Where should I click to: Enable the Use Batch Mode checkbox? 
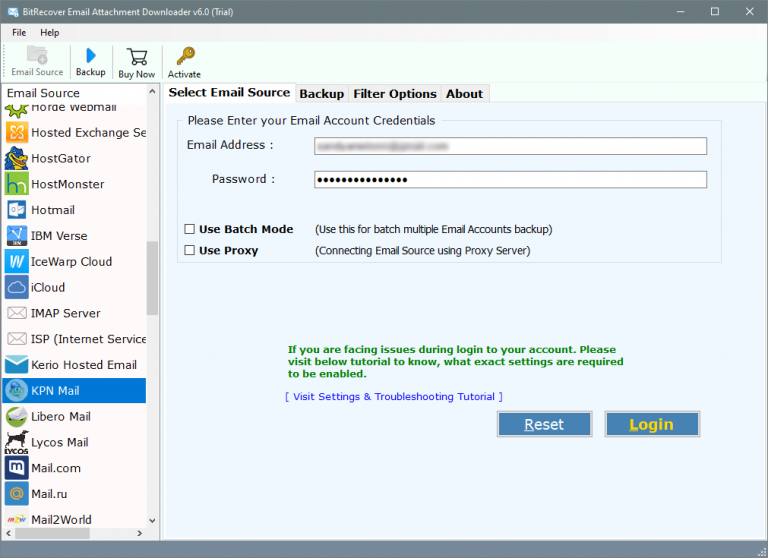190,229
